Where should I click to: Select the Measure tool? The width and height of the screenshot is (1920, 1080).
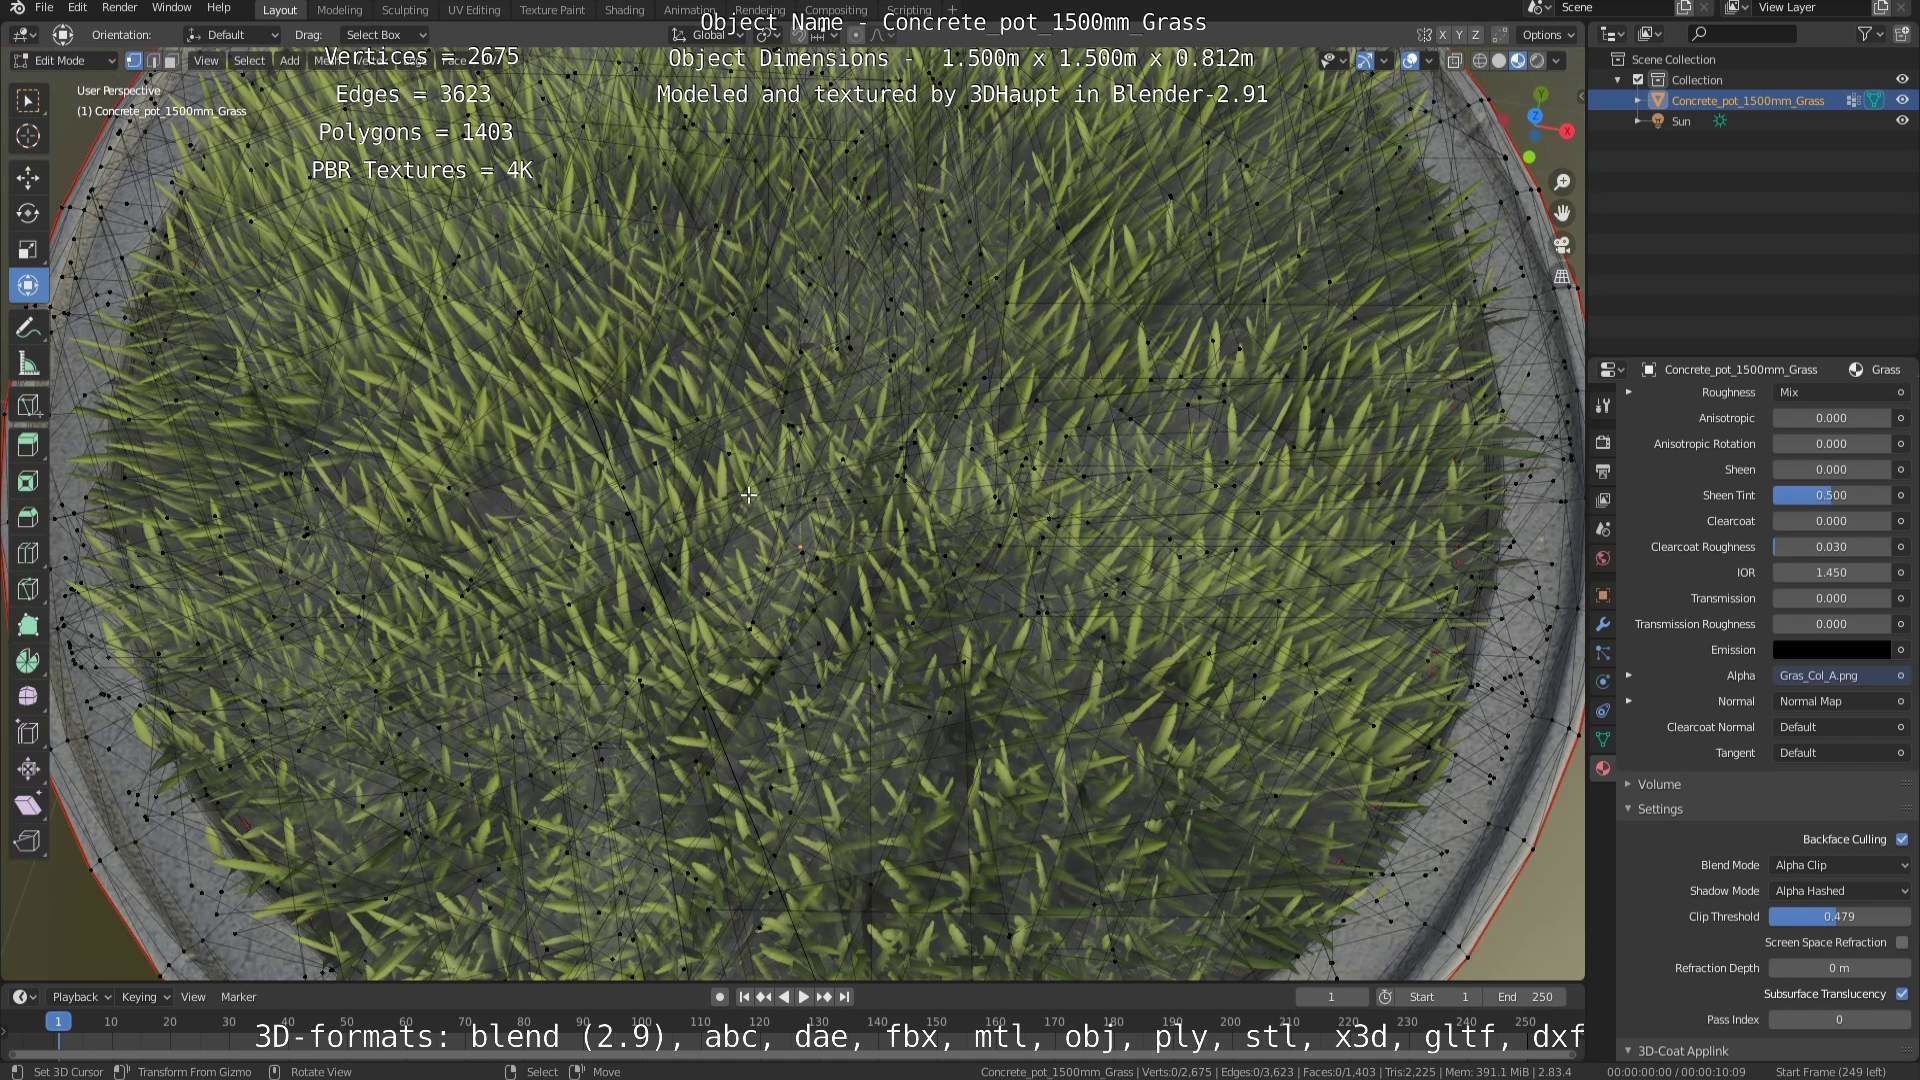pos(28,364)
